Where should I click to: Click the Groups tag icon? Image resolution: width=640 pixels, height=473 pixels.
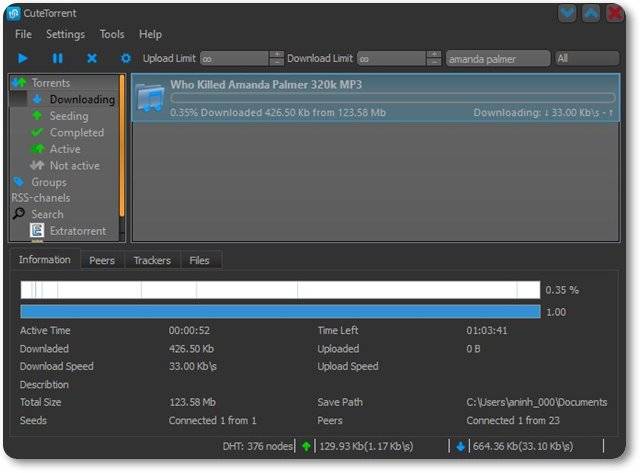click(19, 182)
